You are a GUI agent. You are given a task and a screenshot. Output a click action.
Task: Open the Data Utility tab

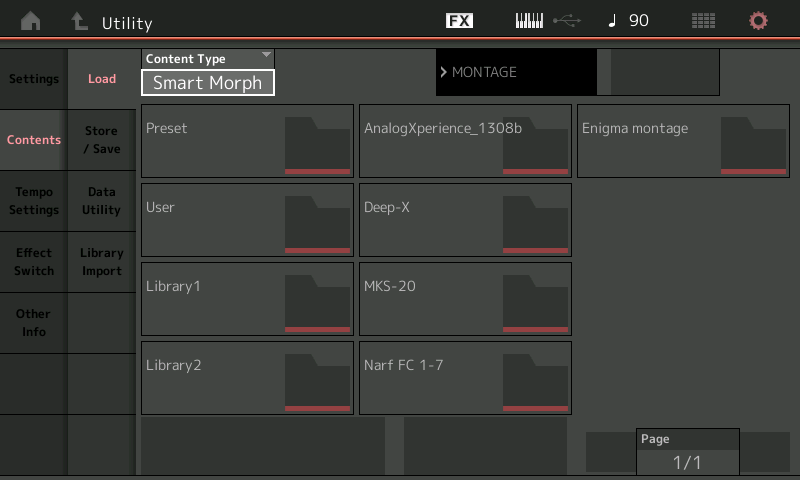coord(102,201)
